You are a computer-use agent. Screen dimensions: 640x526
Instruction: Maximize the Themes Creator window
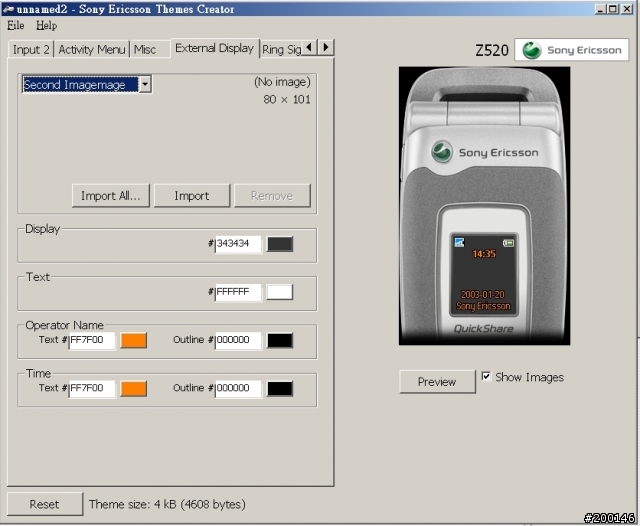click(x=613, y=9)
